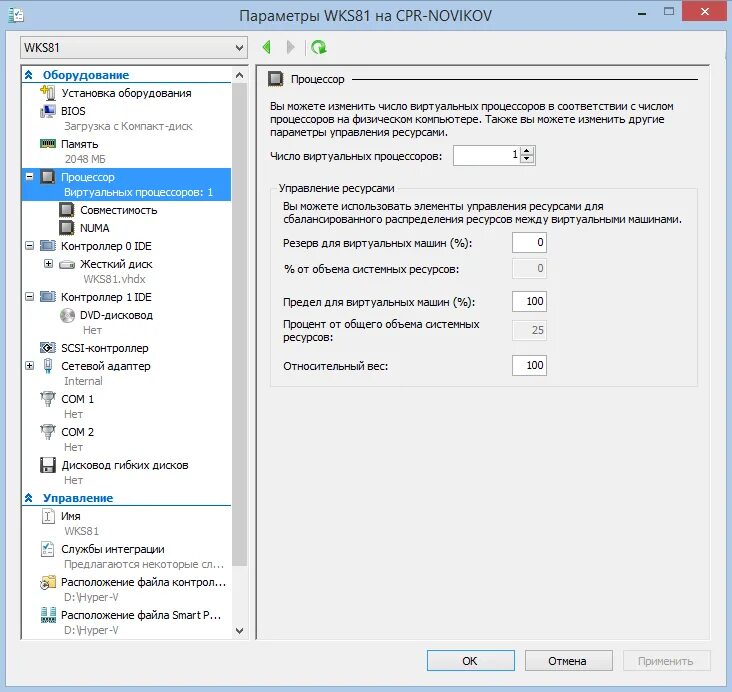Click the Имя name icon

[48, 516]
